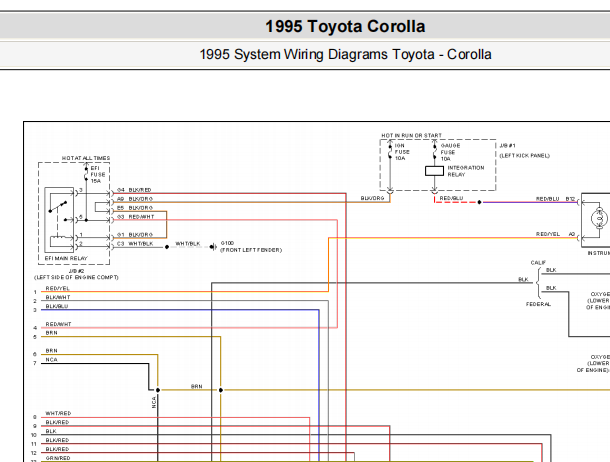Click row 5 'BRN' wire label
The height and width of the screenshot is (462, 610).
pyautogui.click(x=51, y=333)
